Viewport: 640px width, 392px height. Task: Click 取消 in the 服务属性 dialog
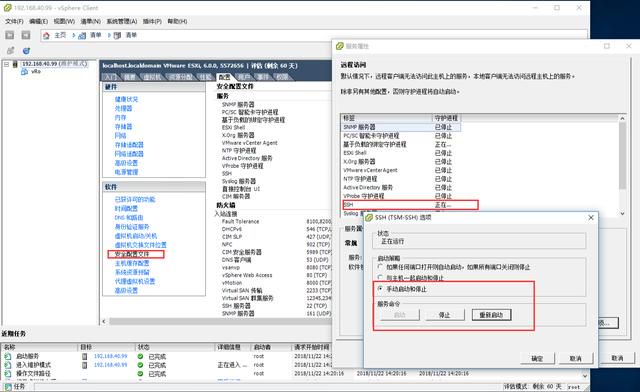pos(617,358)
